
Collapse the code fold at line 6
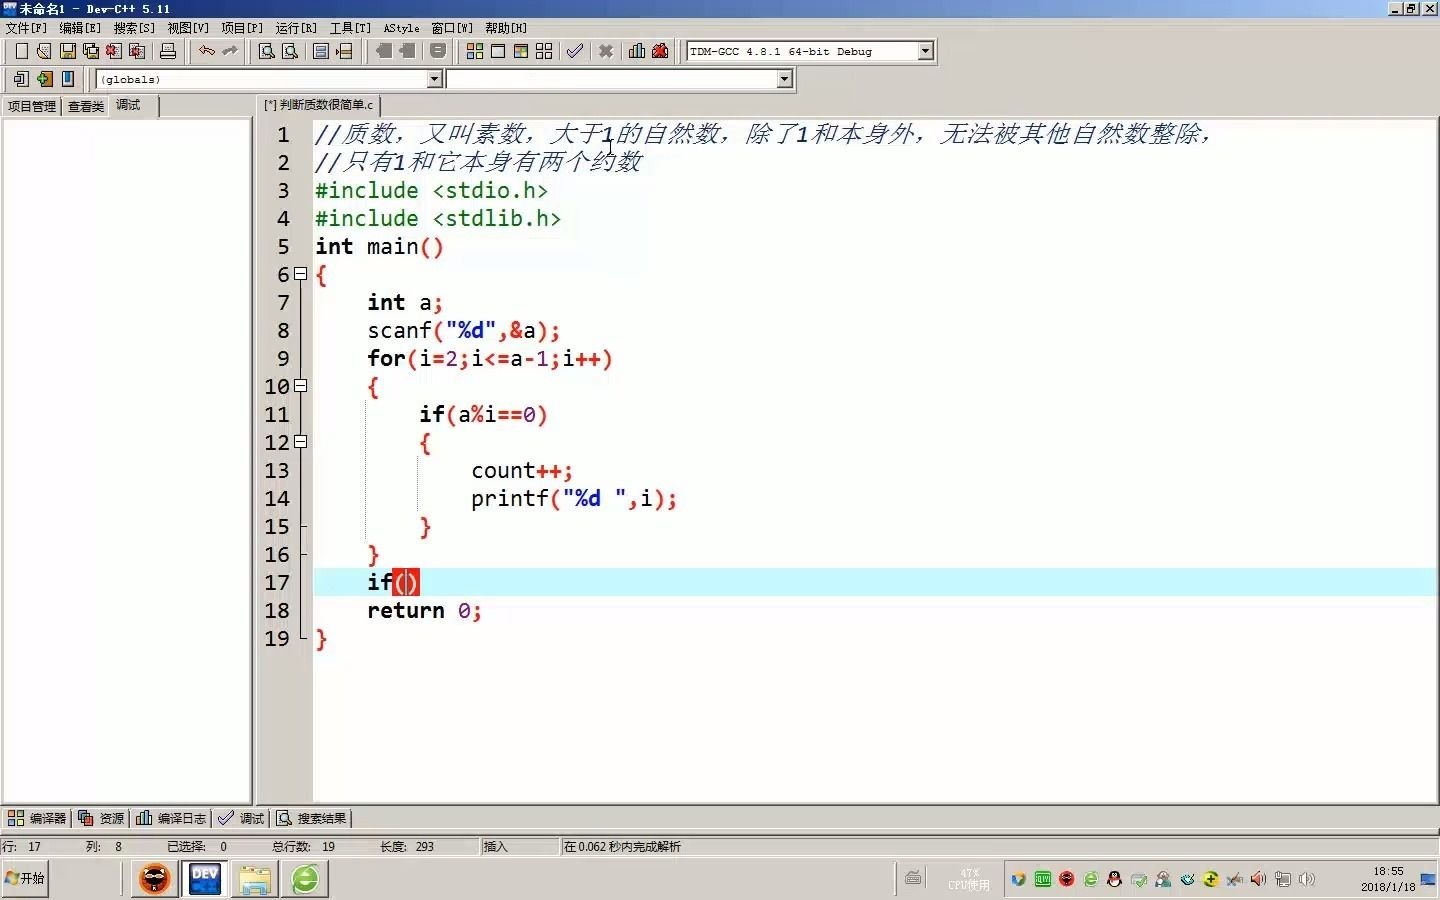300,274
